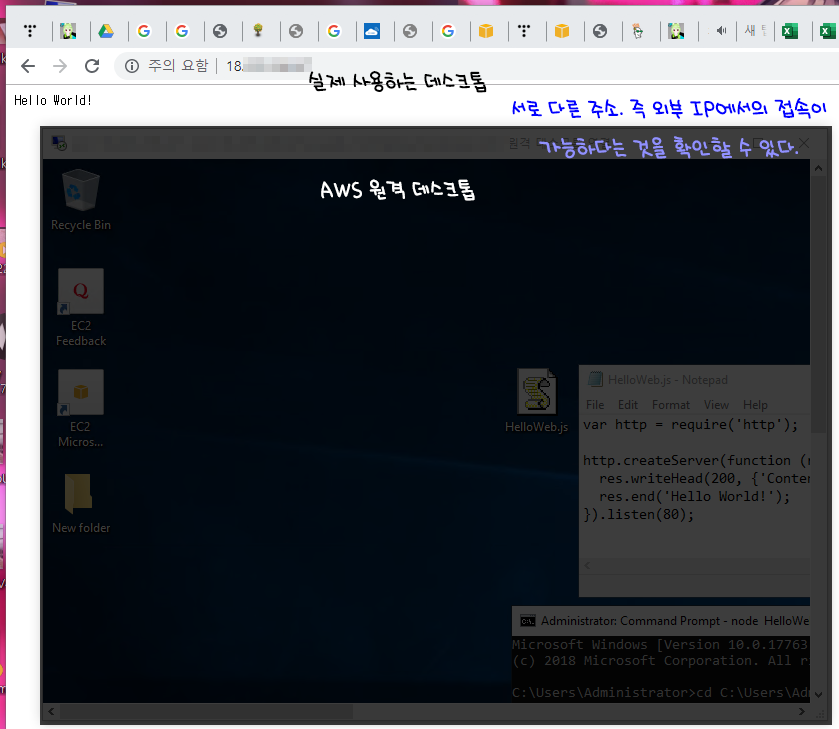This screenshot has height=729, width=839.
Task: Click the remote window's scroll up arrow
Action: [x=818, y=168]
